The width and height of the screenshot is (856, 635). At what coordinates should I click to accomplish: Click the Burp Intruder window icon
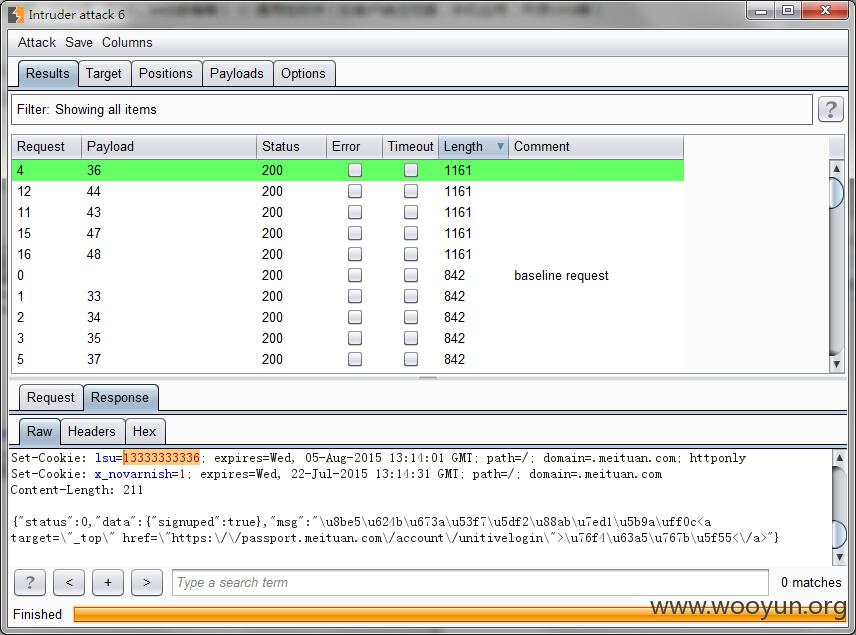16,15
